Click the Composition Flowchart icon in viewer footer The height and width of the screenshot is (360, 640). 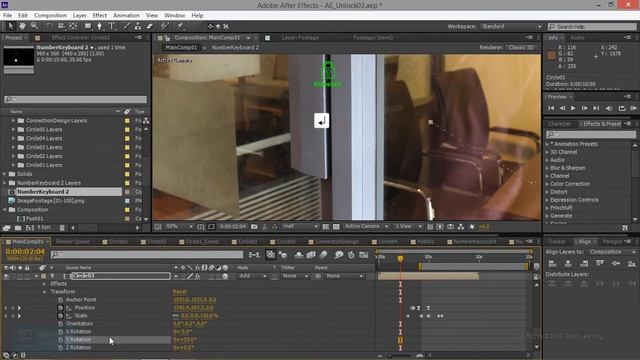tap(460, 226)
